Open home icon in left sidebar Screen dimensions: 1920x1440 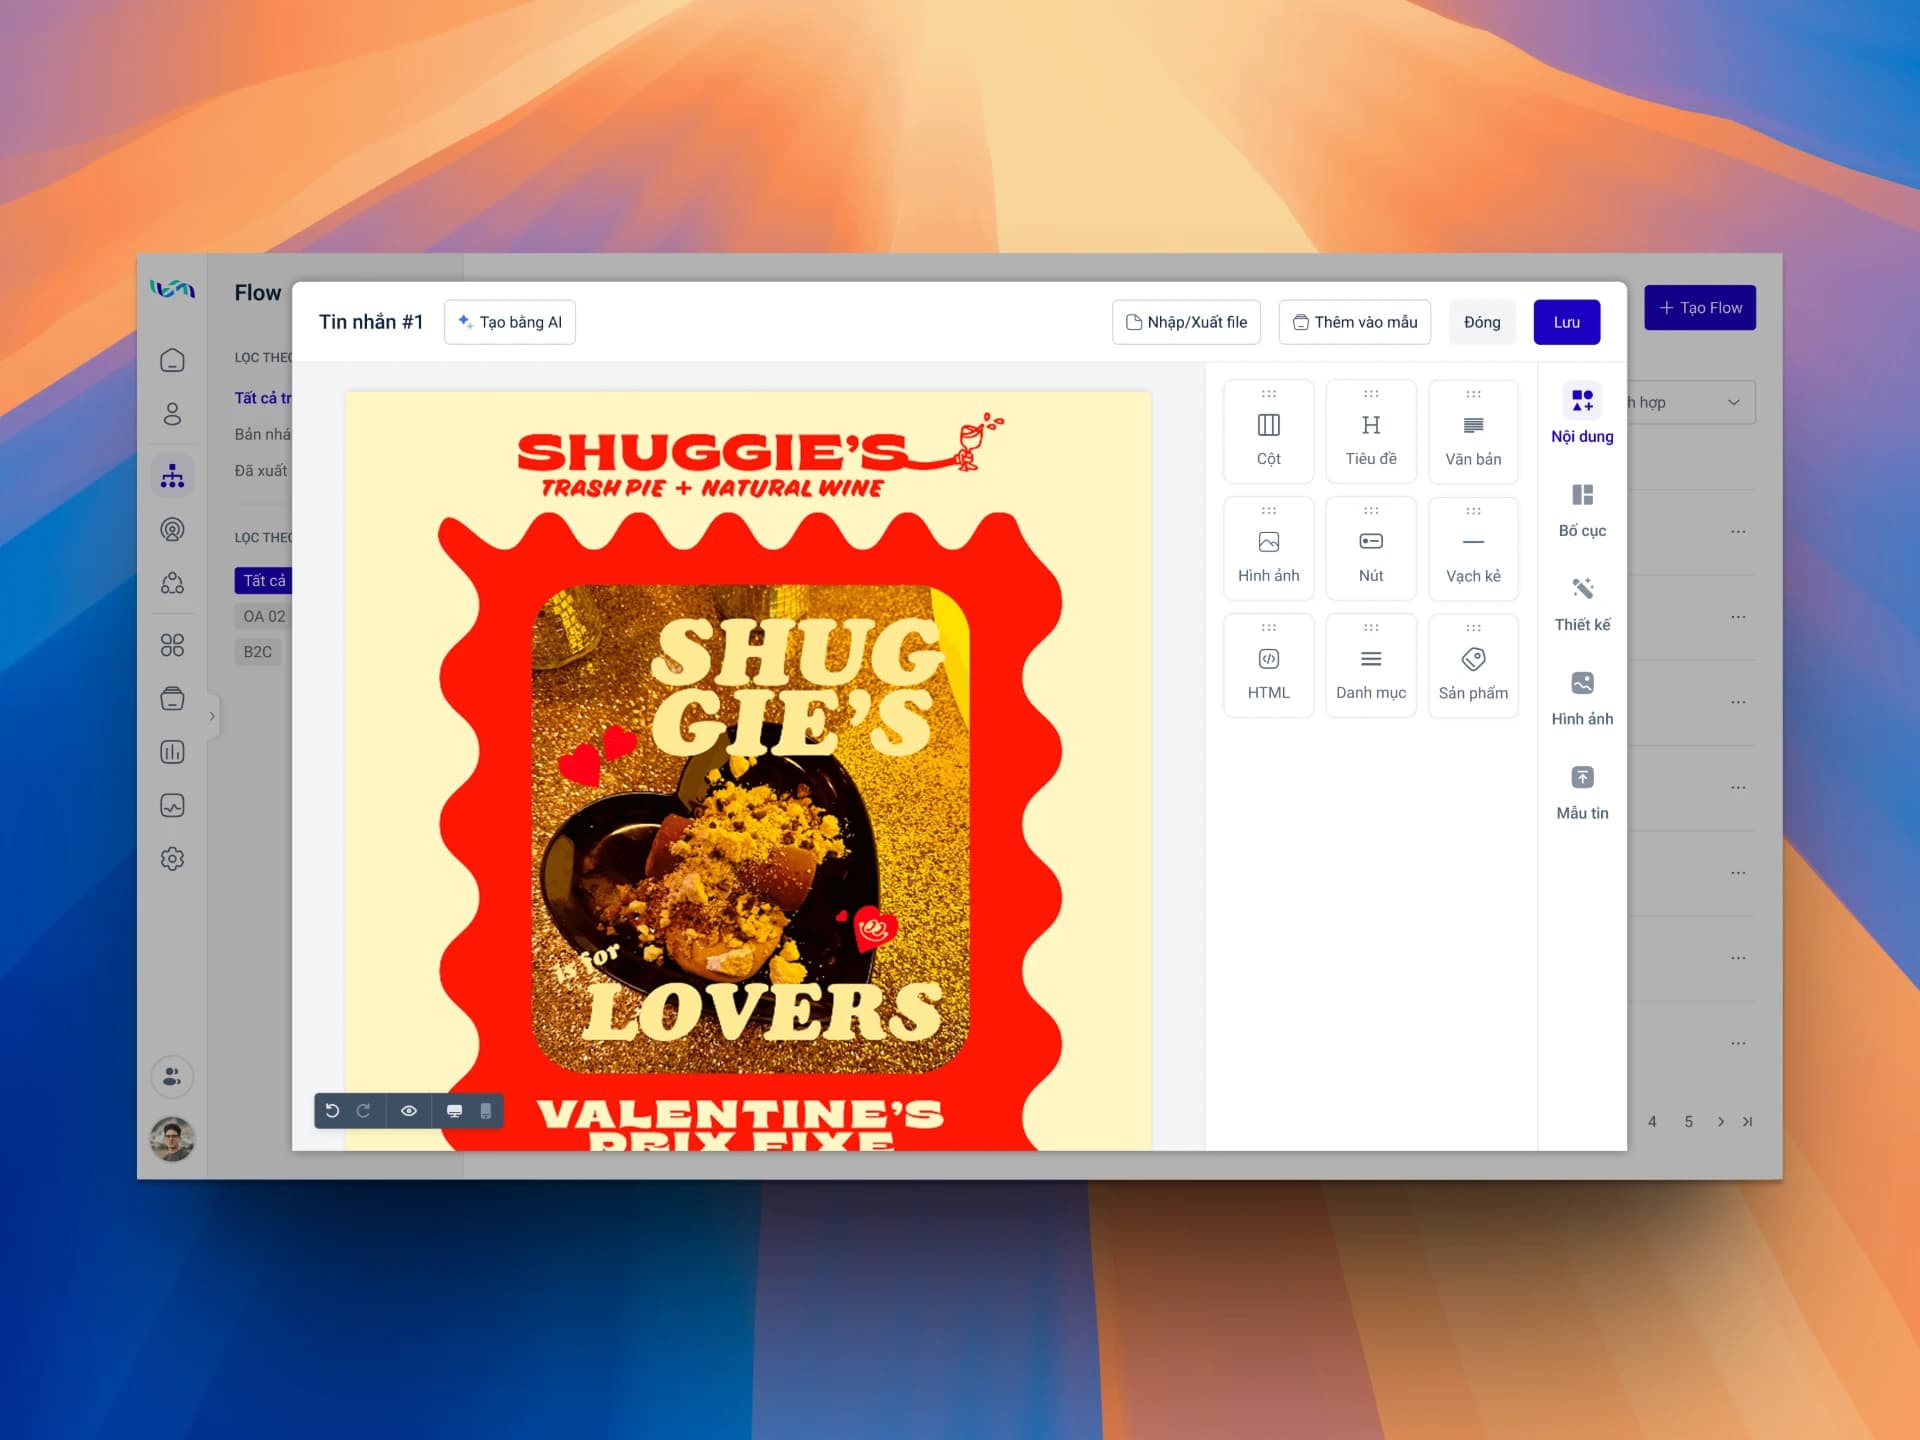point(172,360)
